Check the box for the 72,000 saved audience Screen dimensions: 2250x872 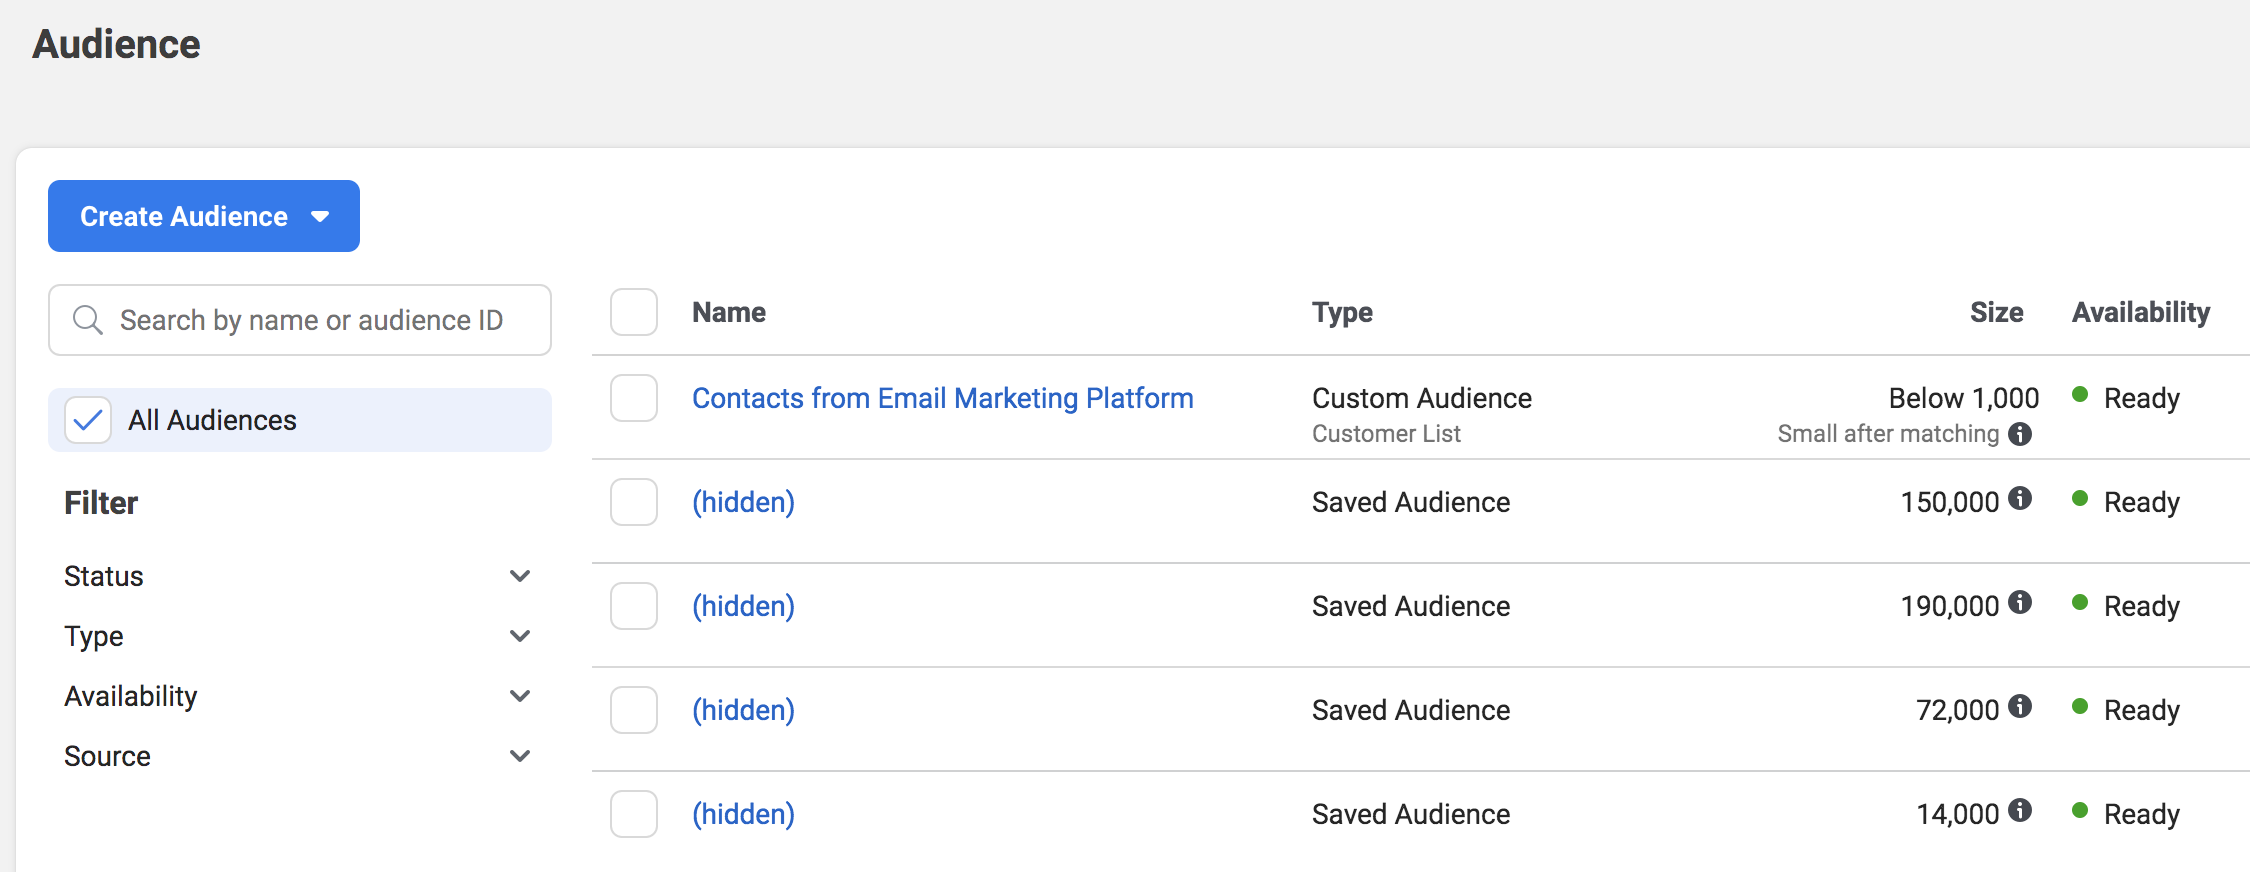634,710
